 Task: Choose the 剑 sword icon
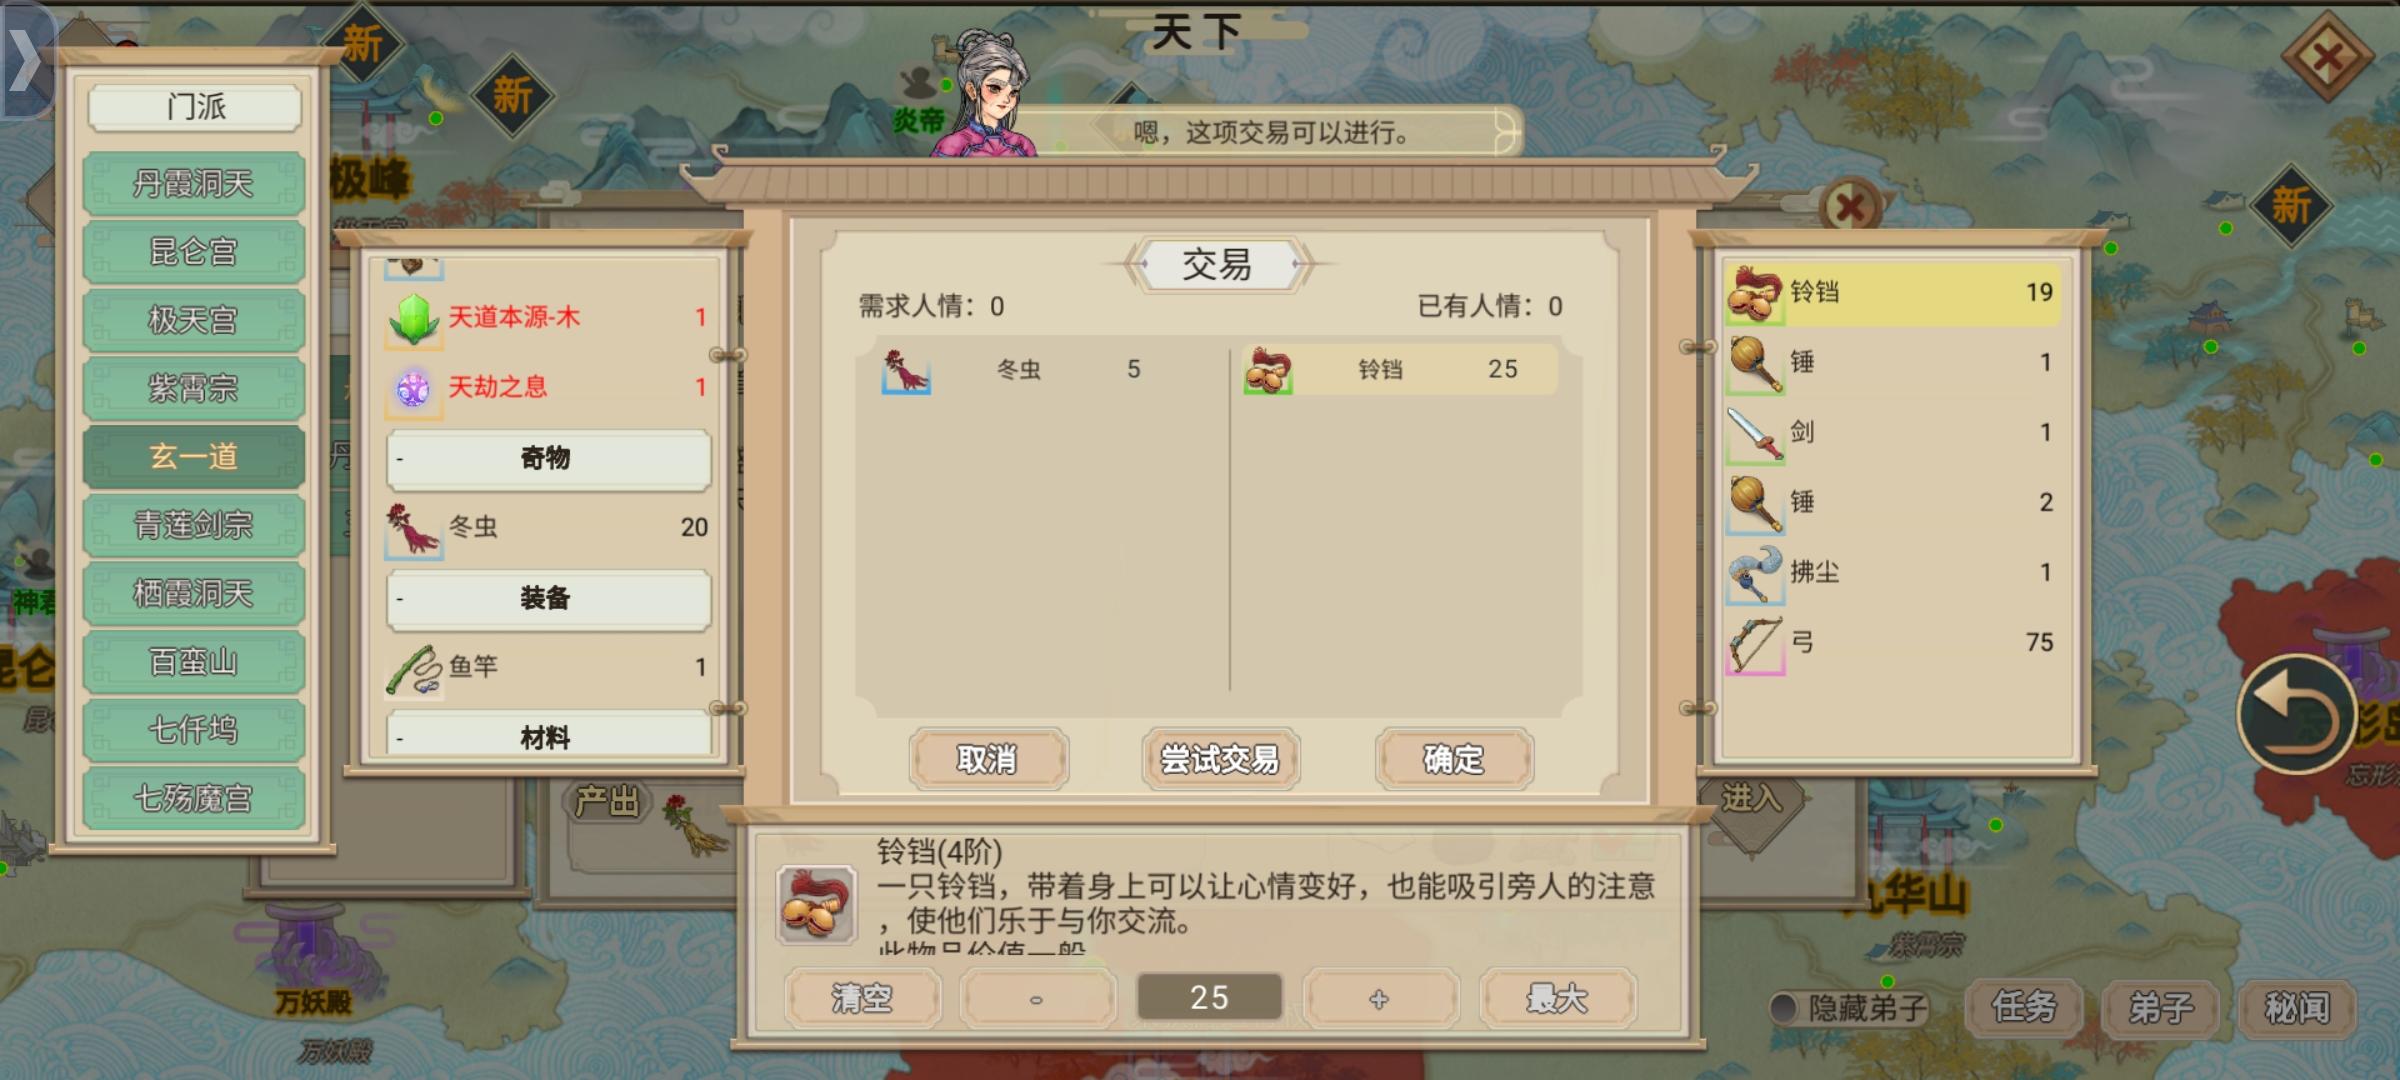(x=1755, y=434)
